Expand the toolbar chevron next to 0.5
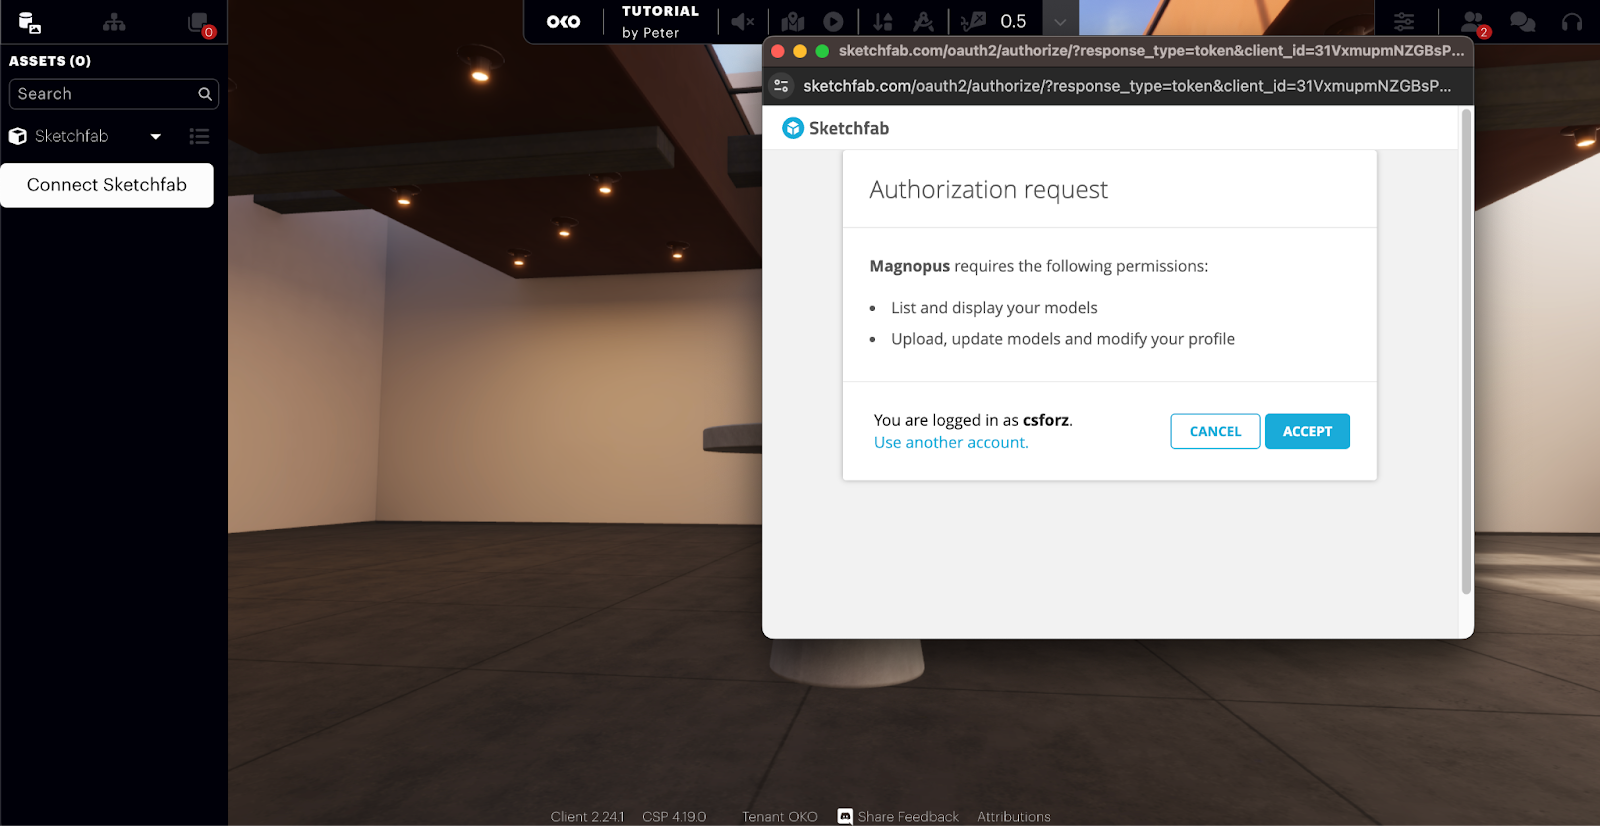1600x826 pixels. pos(1060,21)
